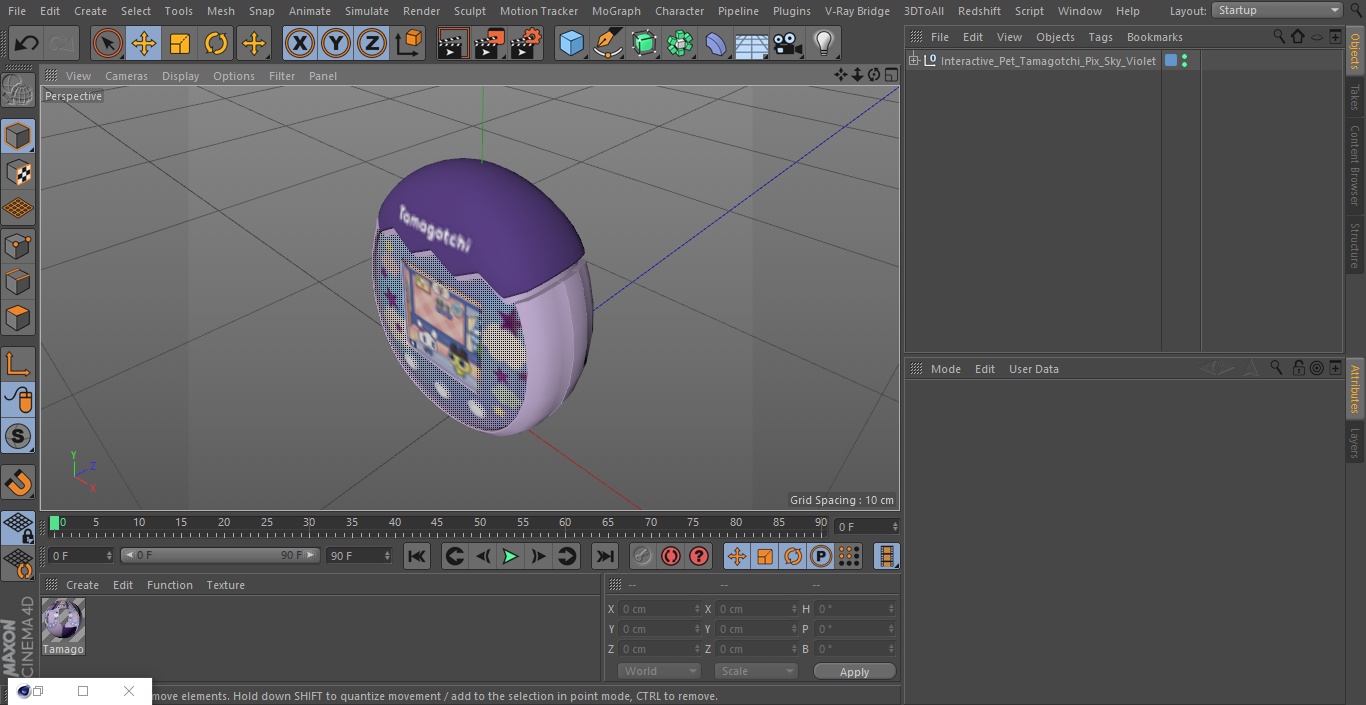Toggle X axis lock
The height and width of the screenshot is (705, 1366).
(300, 43)
